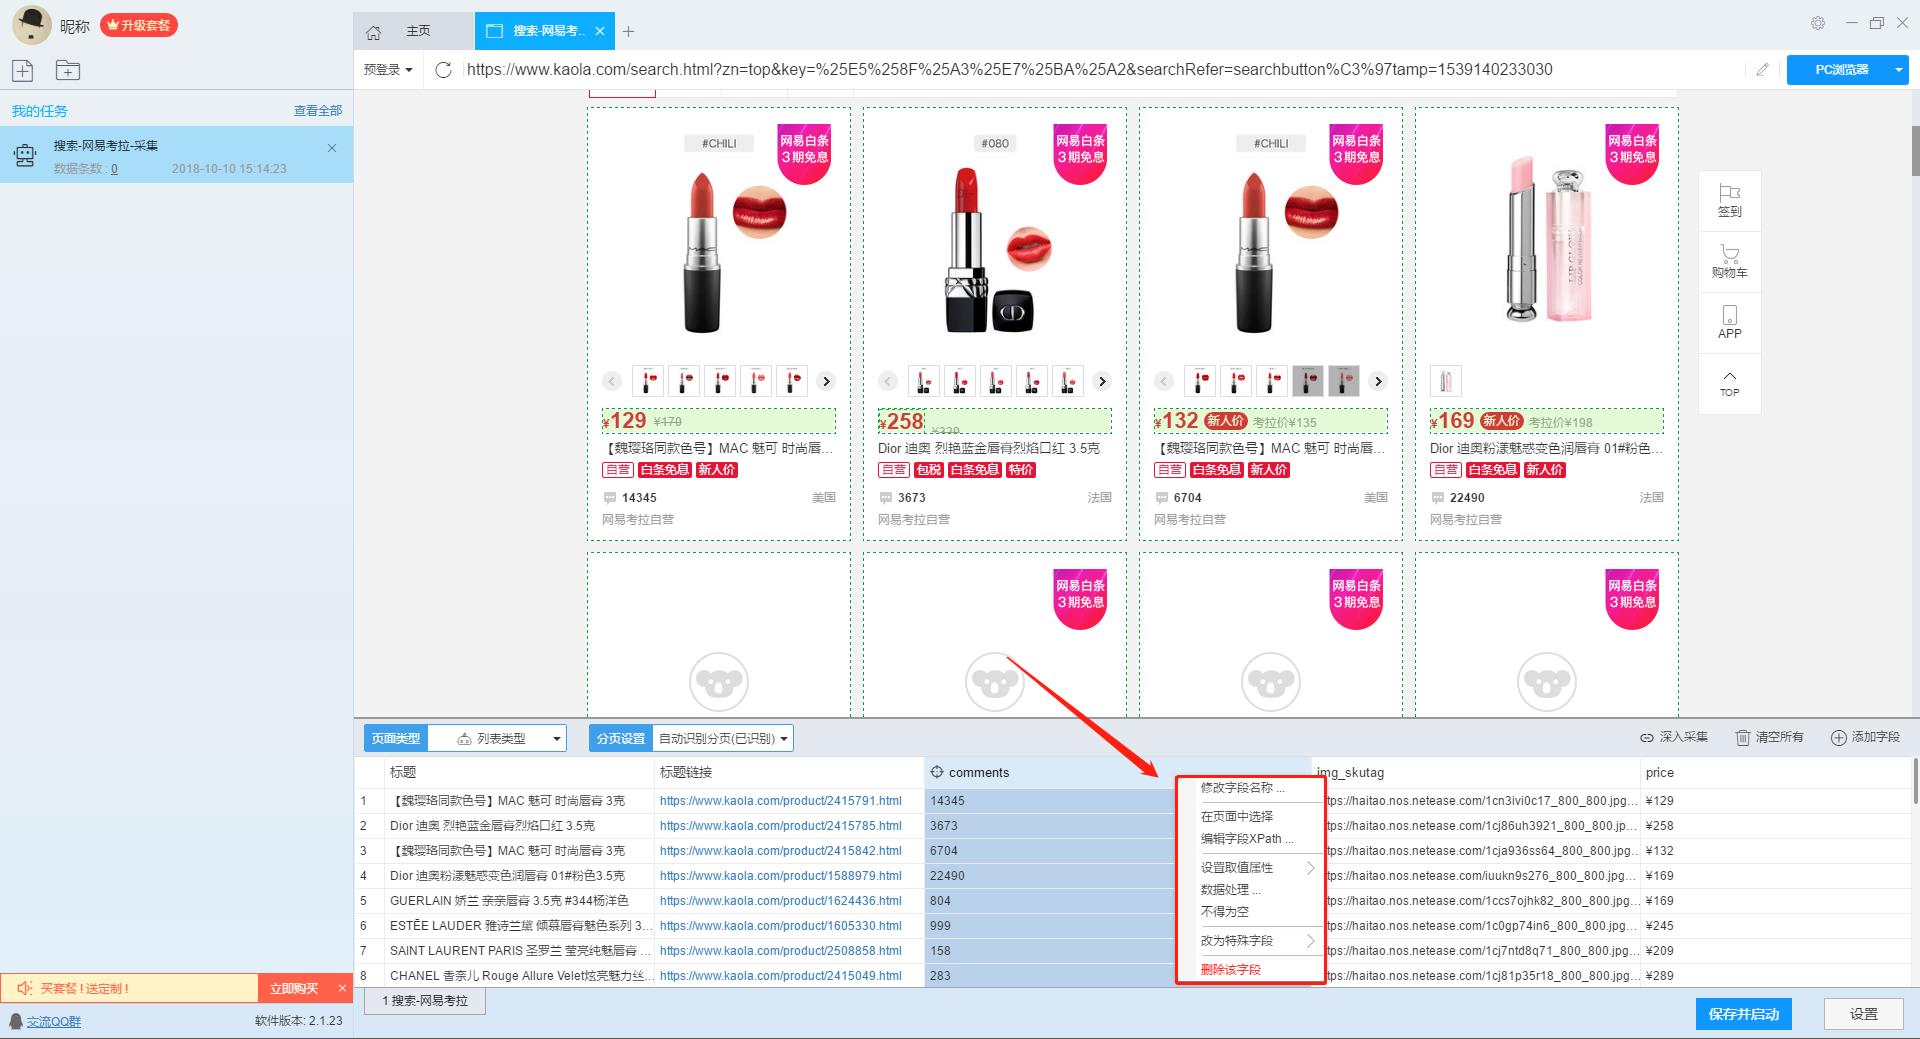Select comments cell with 22490

point(1050,876)
